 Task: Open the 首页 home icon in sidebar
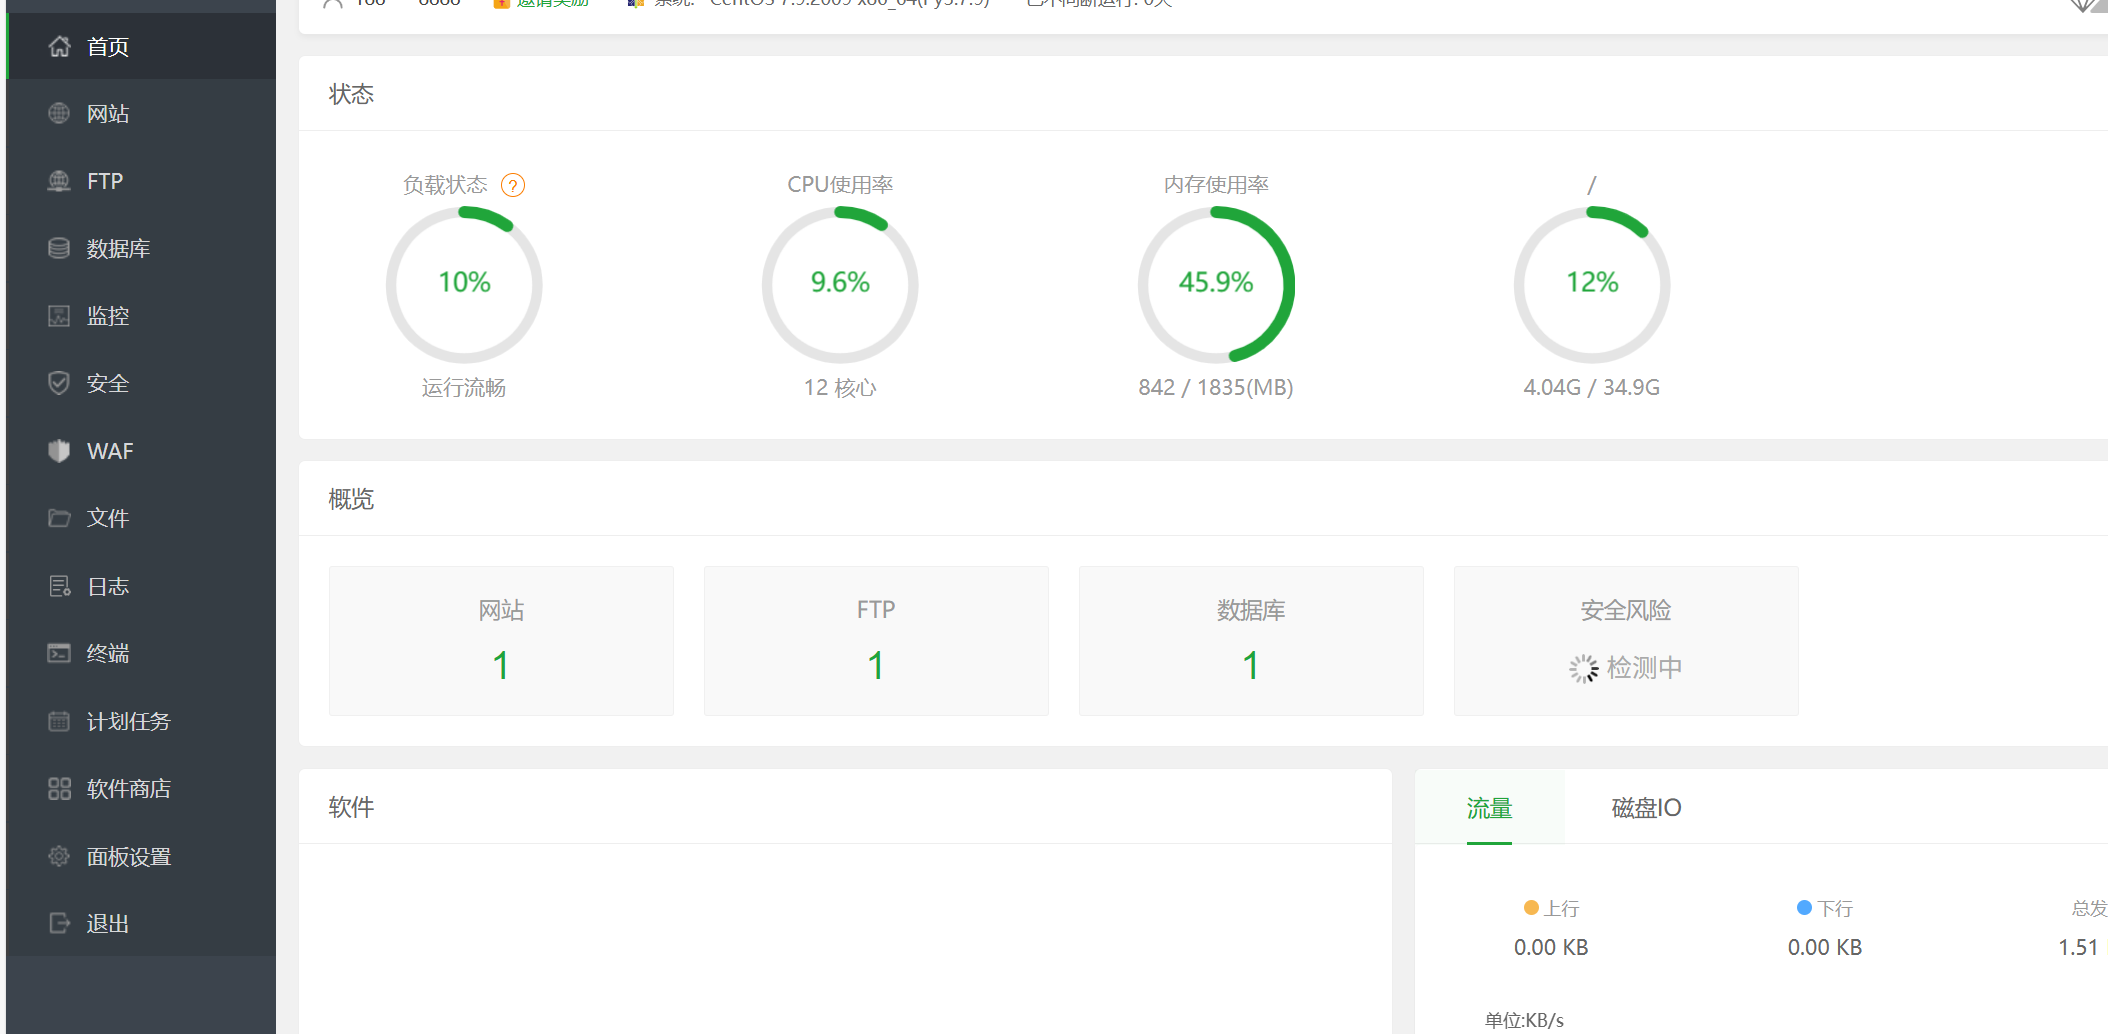[x=59, y=46]
